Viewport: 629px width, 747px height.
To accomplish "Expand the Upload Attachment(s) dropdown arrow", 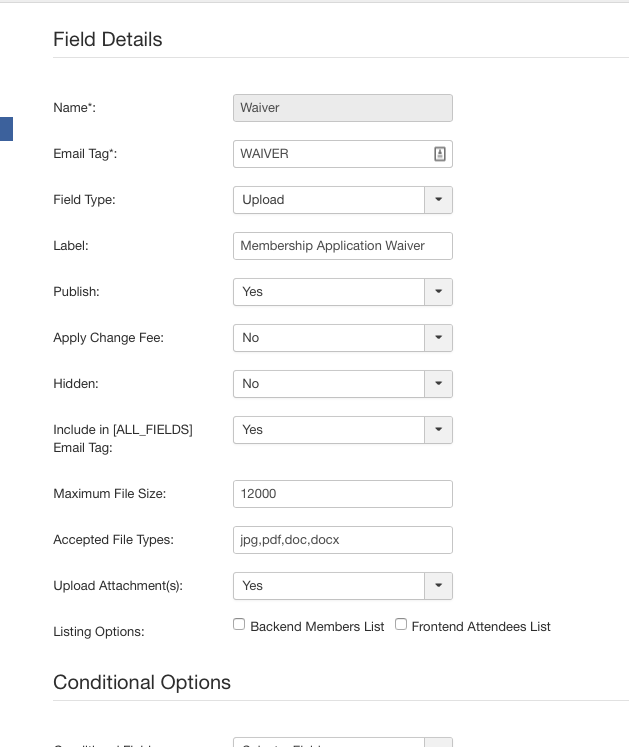I will [439, 586].
